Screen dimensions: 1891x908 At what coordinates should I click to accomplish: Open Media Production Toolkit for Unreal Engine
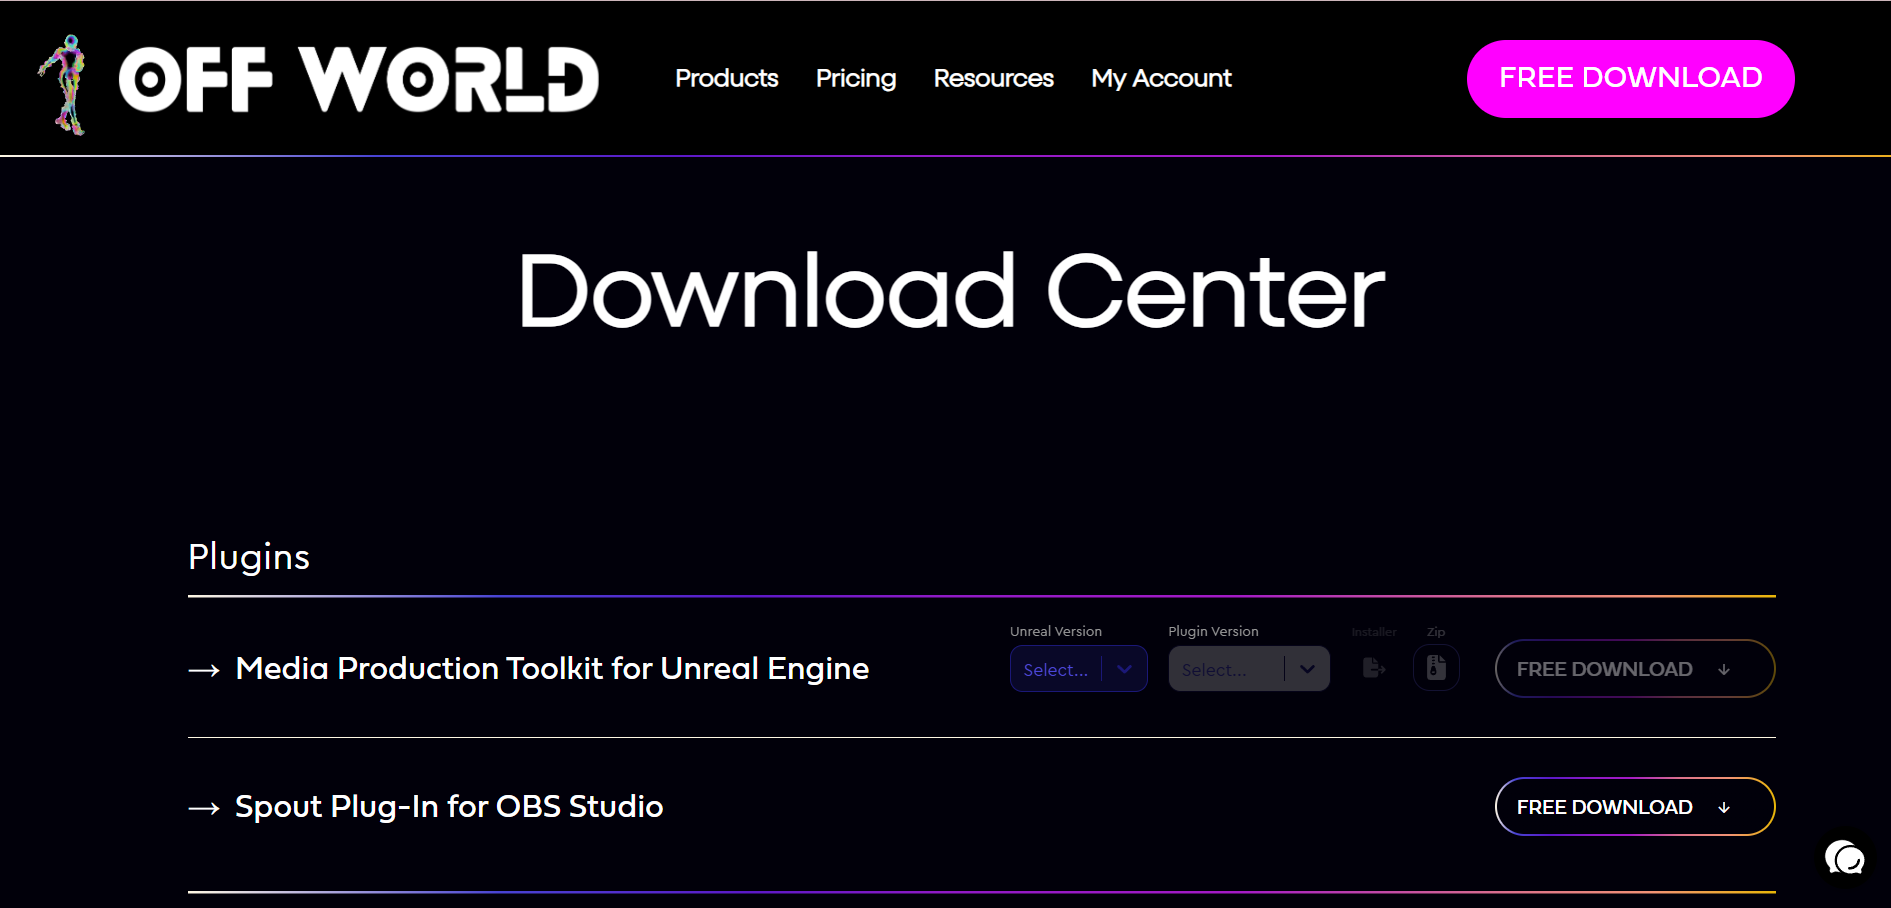pyautogui.click(x=552, y=668)
